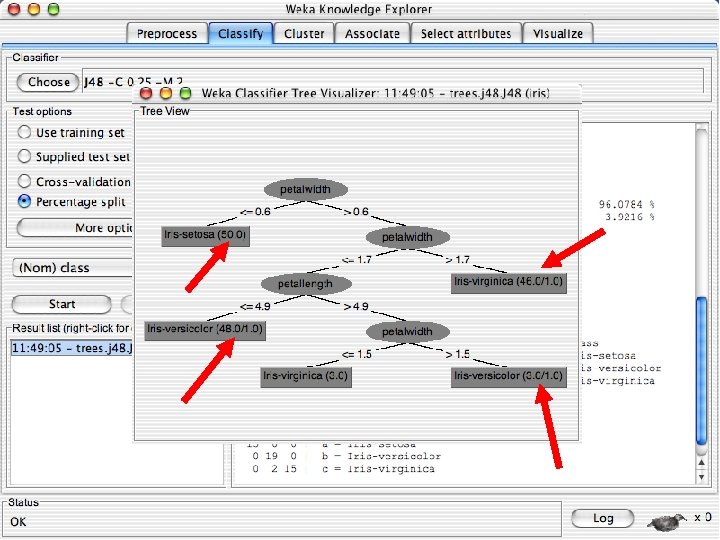720x540 pixels.
Task: Click the second-level petalwidth node
Action: click(x=407, y=237)
